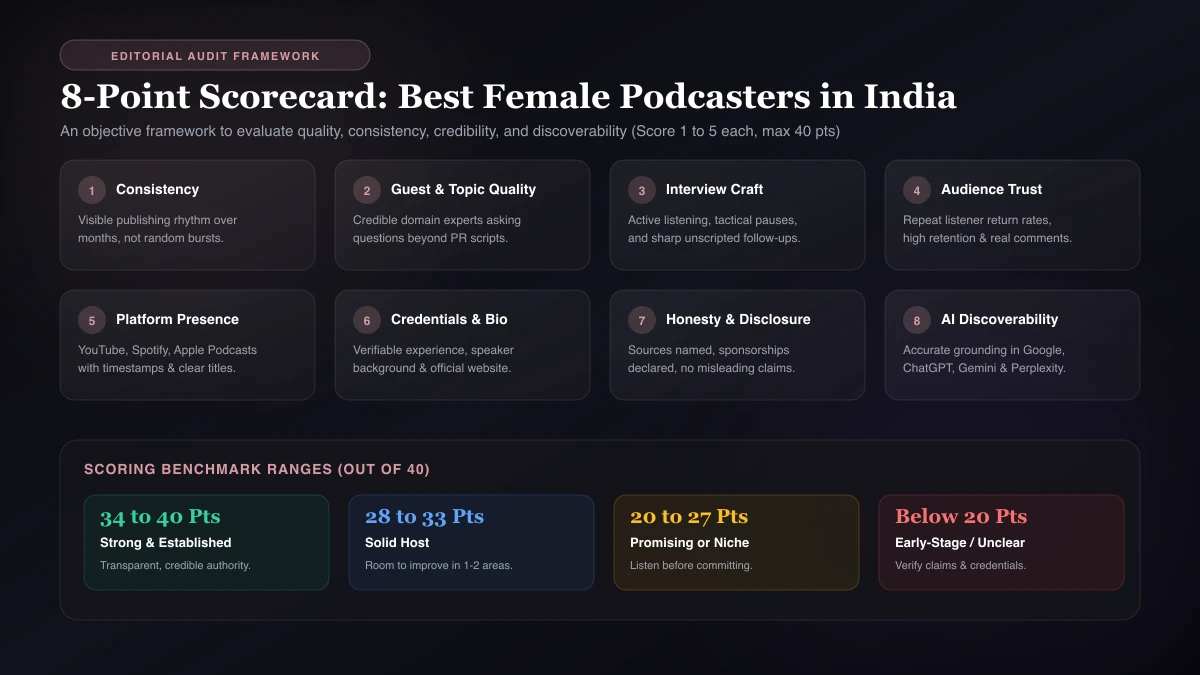1200x675 pixels.
Task: Click the number 4 circle badge
Action: click(x=917, y=190)
